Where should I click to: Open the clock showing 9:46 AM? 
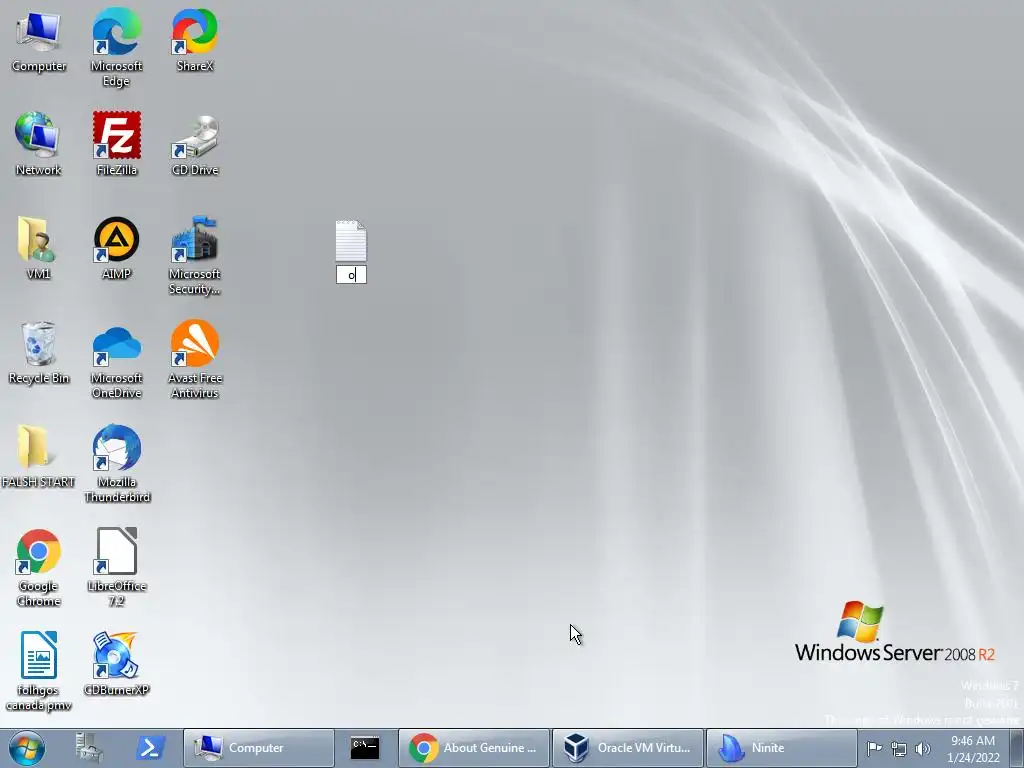pyautogui.click(x=973, y=748)
